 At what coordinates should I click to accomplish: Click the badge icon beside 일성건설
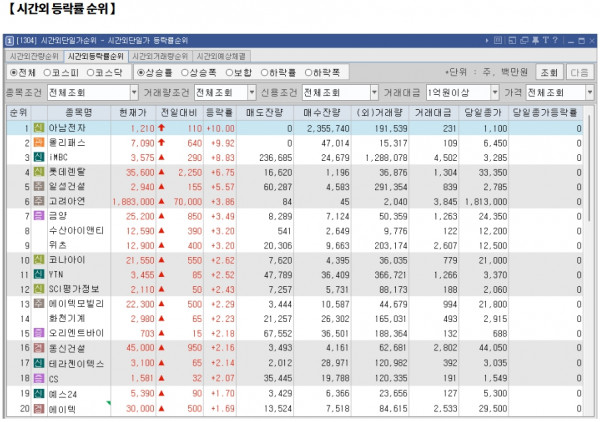(39, 186)
